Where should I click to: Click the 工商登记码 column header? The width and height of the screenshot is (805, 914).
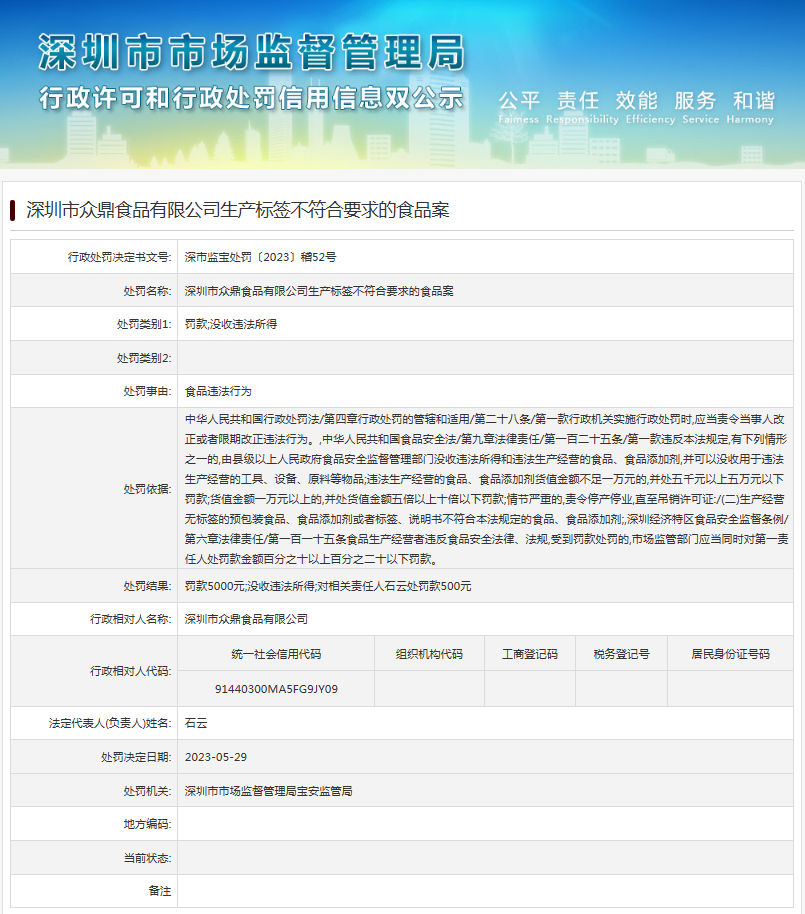tap(530, 654)
